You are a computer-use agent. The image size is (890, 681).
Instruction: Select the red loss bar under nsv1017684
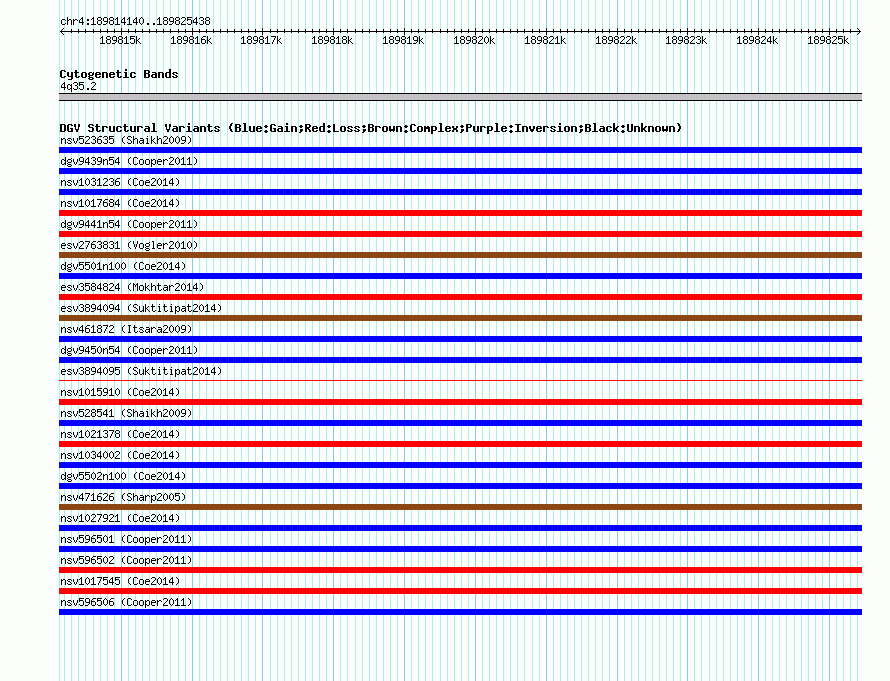[460, 213]
